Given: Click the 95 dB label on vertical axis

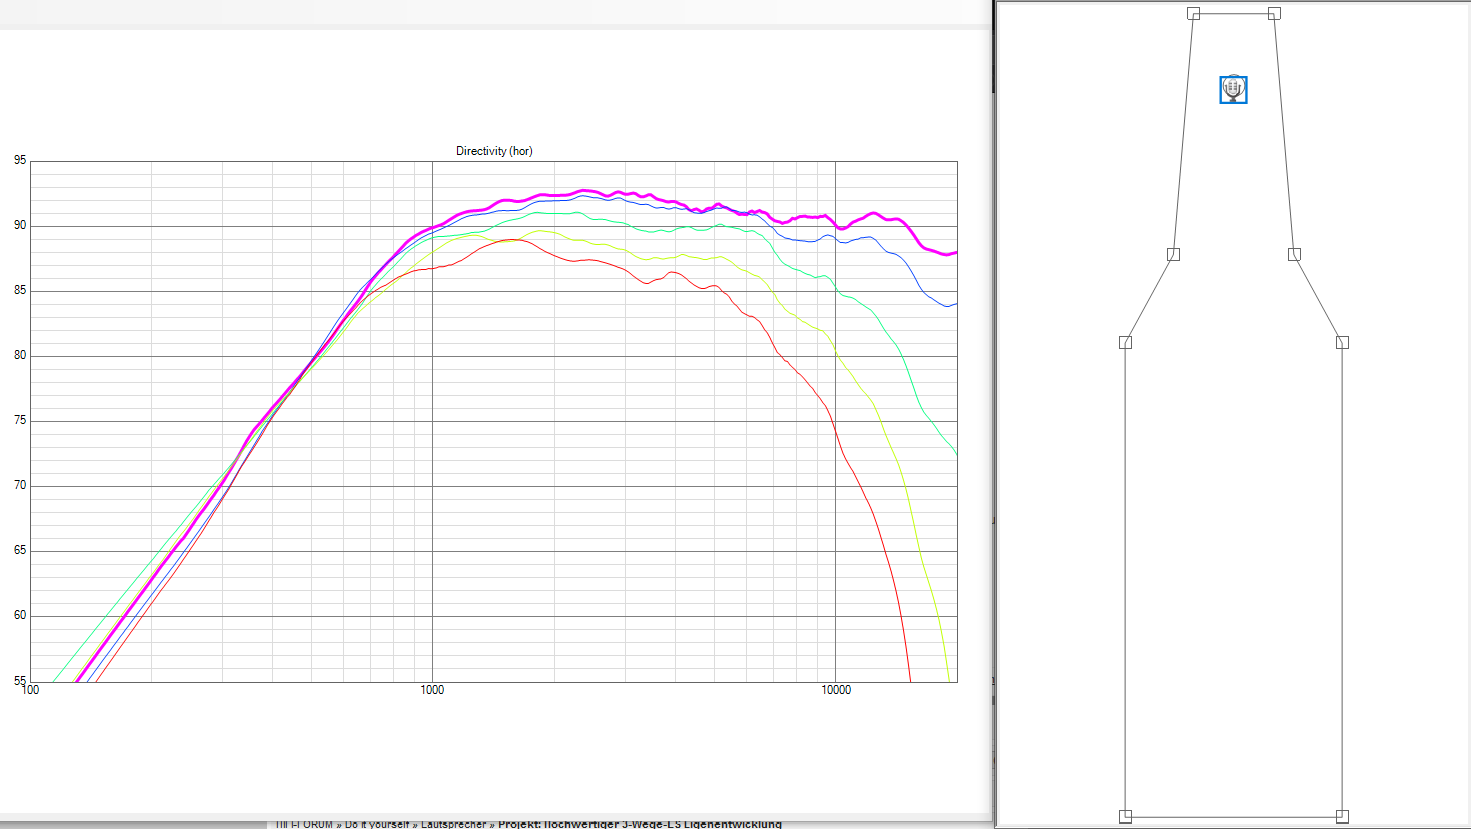Looking at the screenshot, I should (x=20, y=161).
